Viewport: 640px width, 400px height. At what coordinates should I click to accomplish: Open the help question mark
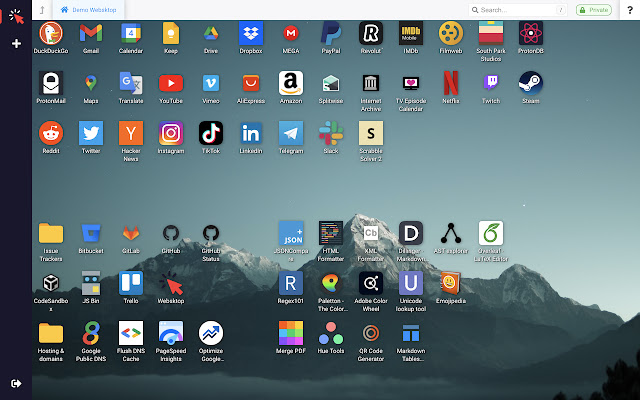pos(630,10)
